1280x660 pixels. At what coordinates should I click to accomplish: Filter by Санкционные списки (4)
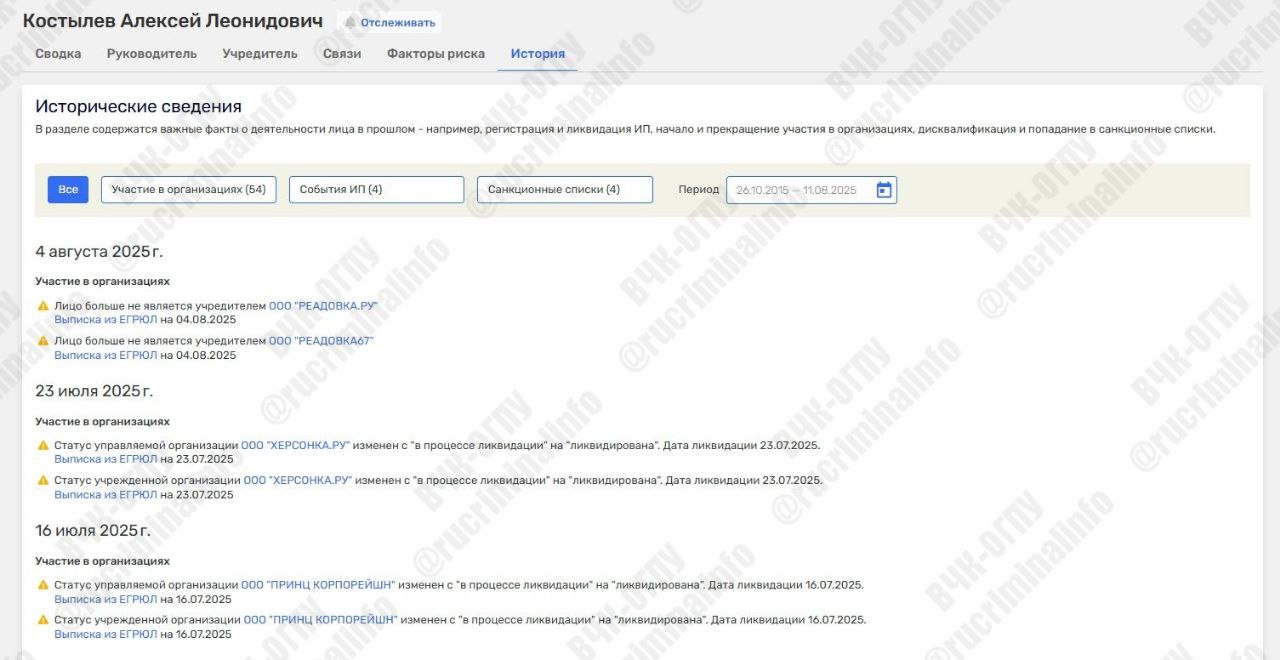click(564, 190)
